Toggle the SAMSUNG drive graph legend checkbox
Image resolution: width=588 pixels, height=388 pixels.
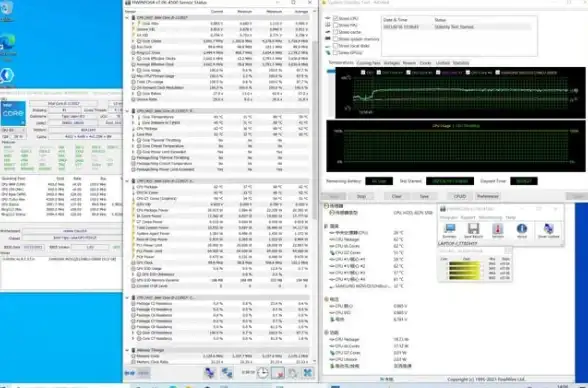498,72
